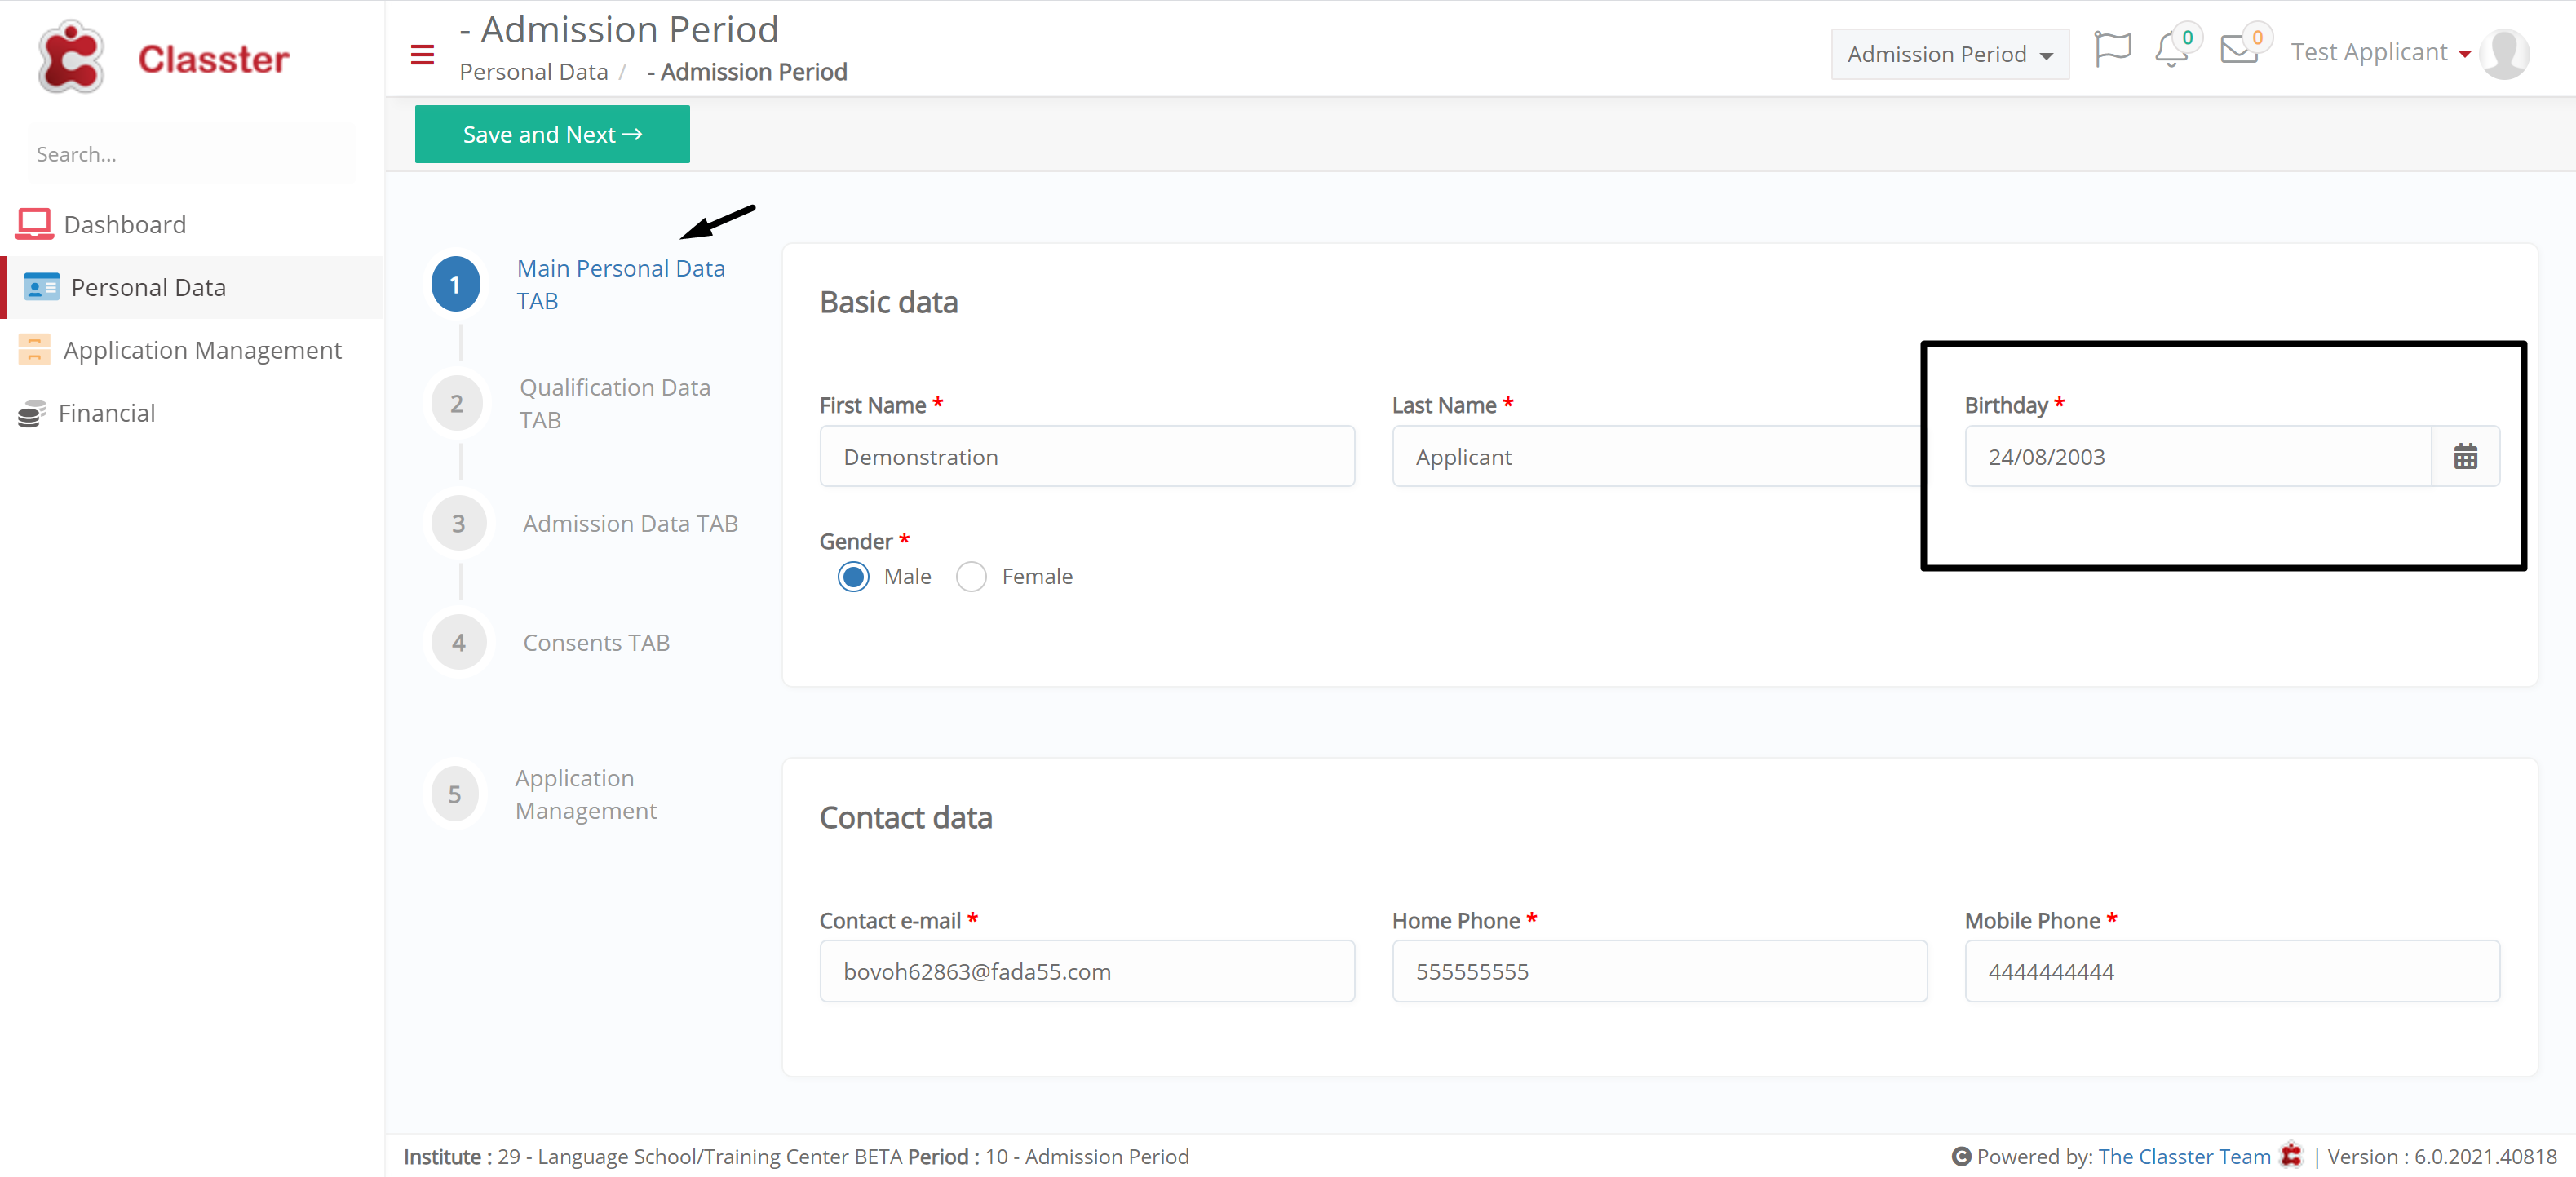The height and width of the screenshot is (1177, 2576).
Task: Open the Birthday calendar picker icon
Action: click(x=2465, y=457)
